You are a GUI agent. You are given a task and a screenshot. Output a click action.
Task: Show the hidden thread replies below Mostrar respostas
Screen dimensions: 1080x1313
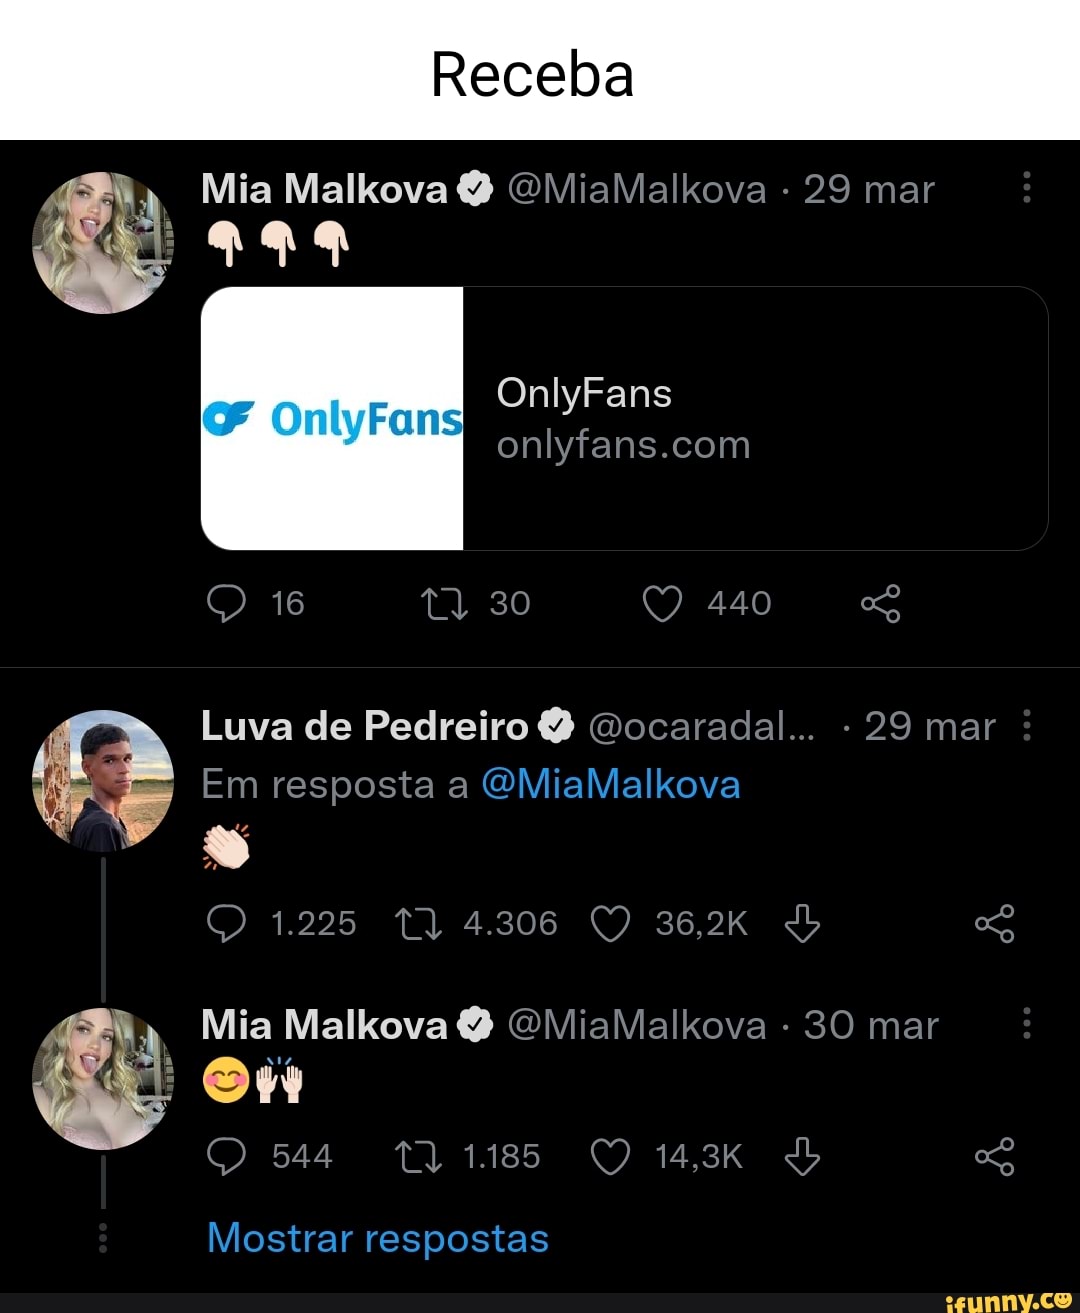click(x=377, y=1238)
